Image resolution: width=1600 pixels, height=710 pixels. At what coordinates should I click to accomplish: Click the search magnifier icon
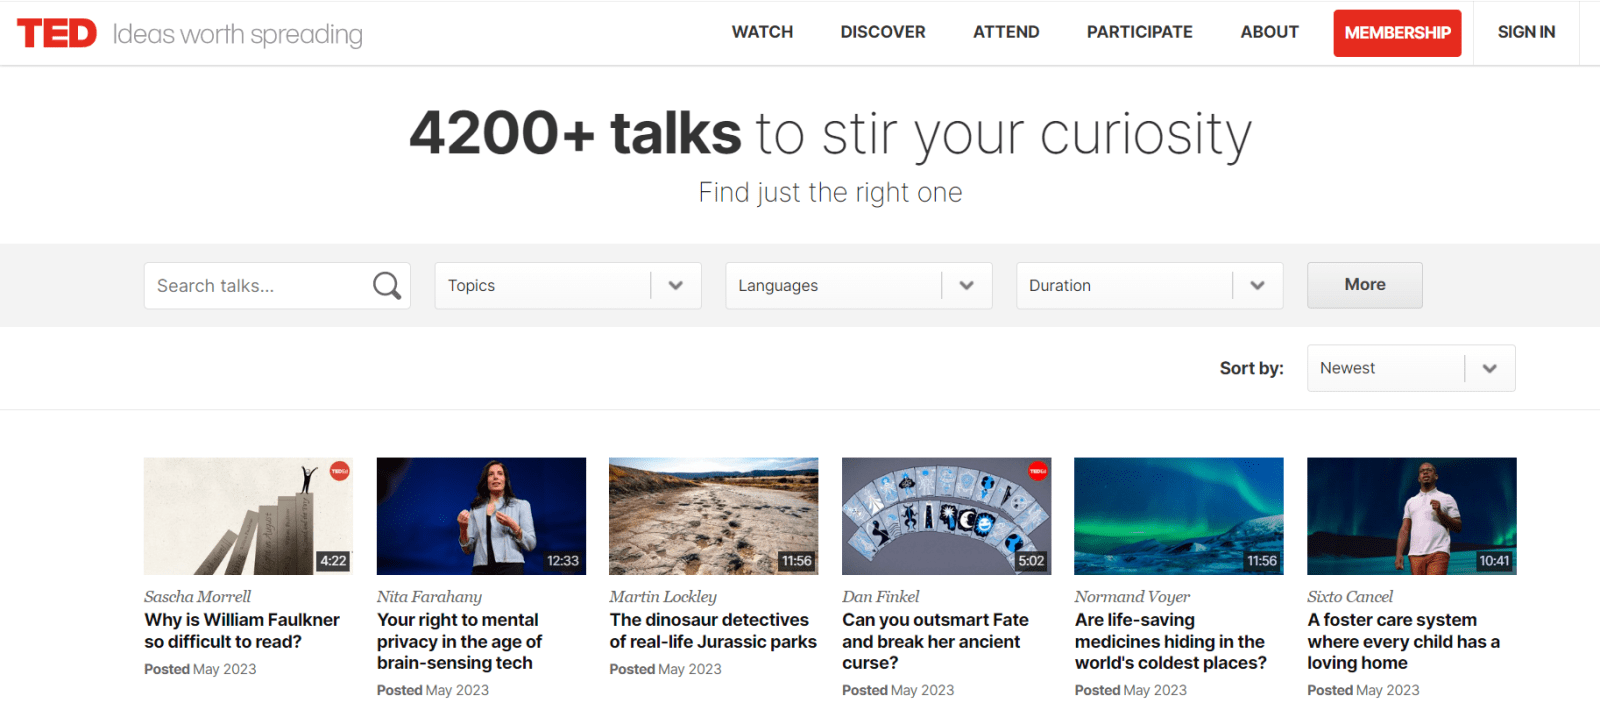tap(386, 286)
